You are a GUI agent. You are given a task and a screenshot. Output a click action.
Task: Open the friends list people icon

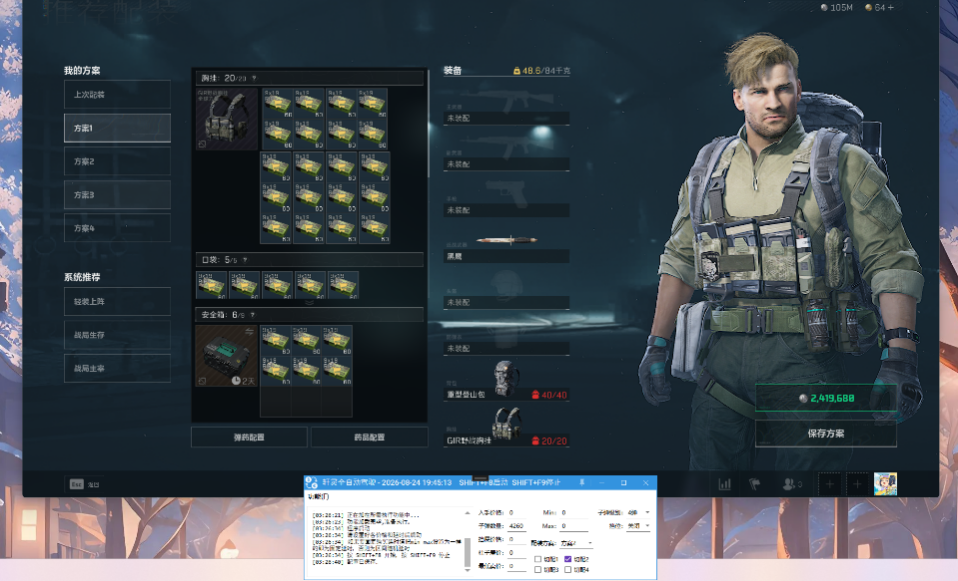click(791, 484)
